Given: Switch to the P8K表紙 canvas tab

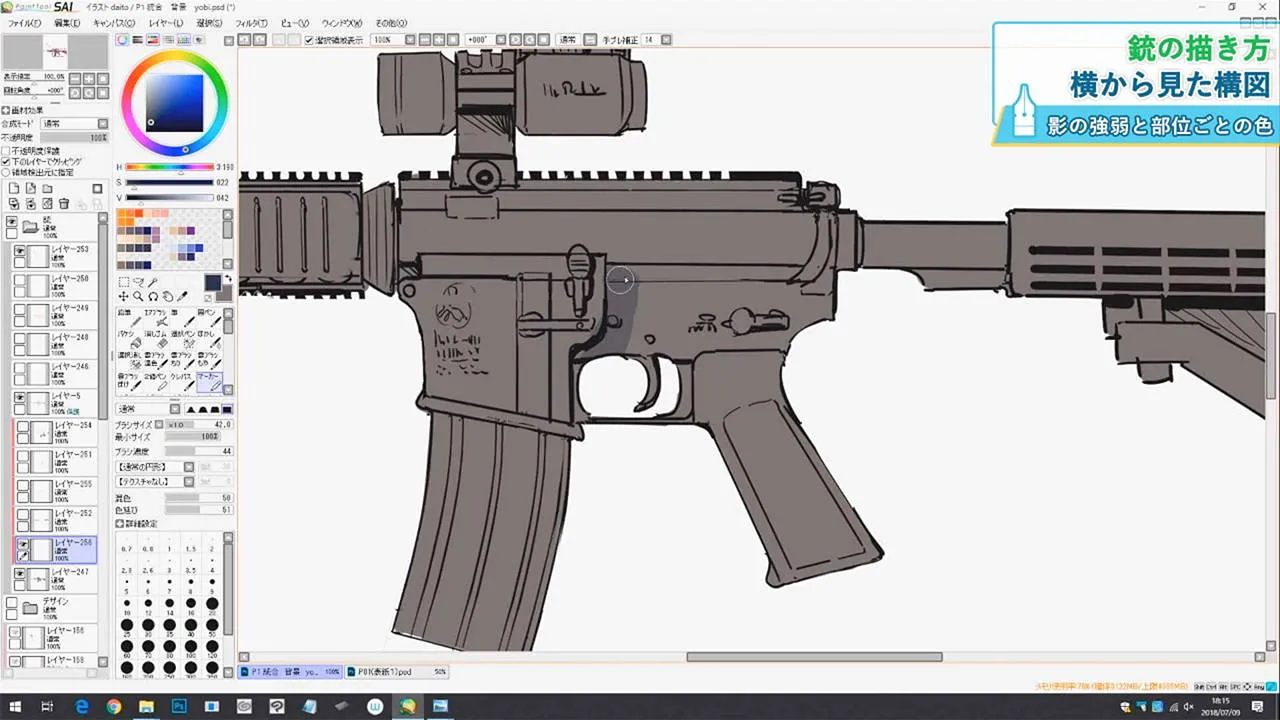Looking at the screenshot, I should click(390, 671).
